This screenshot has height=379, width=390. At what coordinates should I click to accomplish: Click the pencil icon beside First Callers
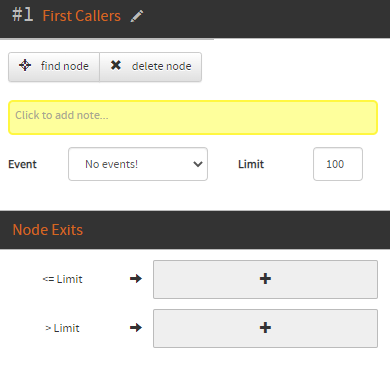point(137,16)
